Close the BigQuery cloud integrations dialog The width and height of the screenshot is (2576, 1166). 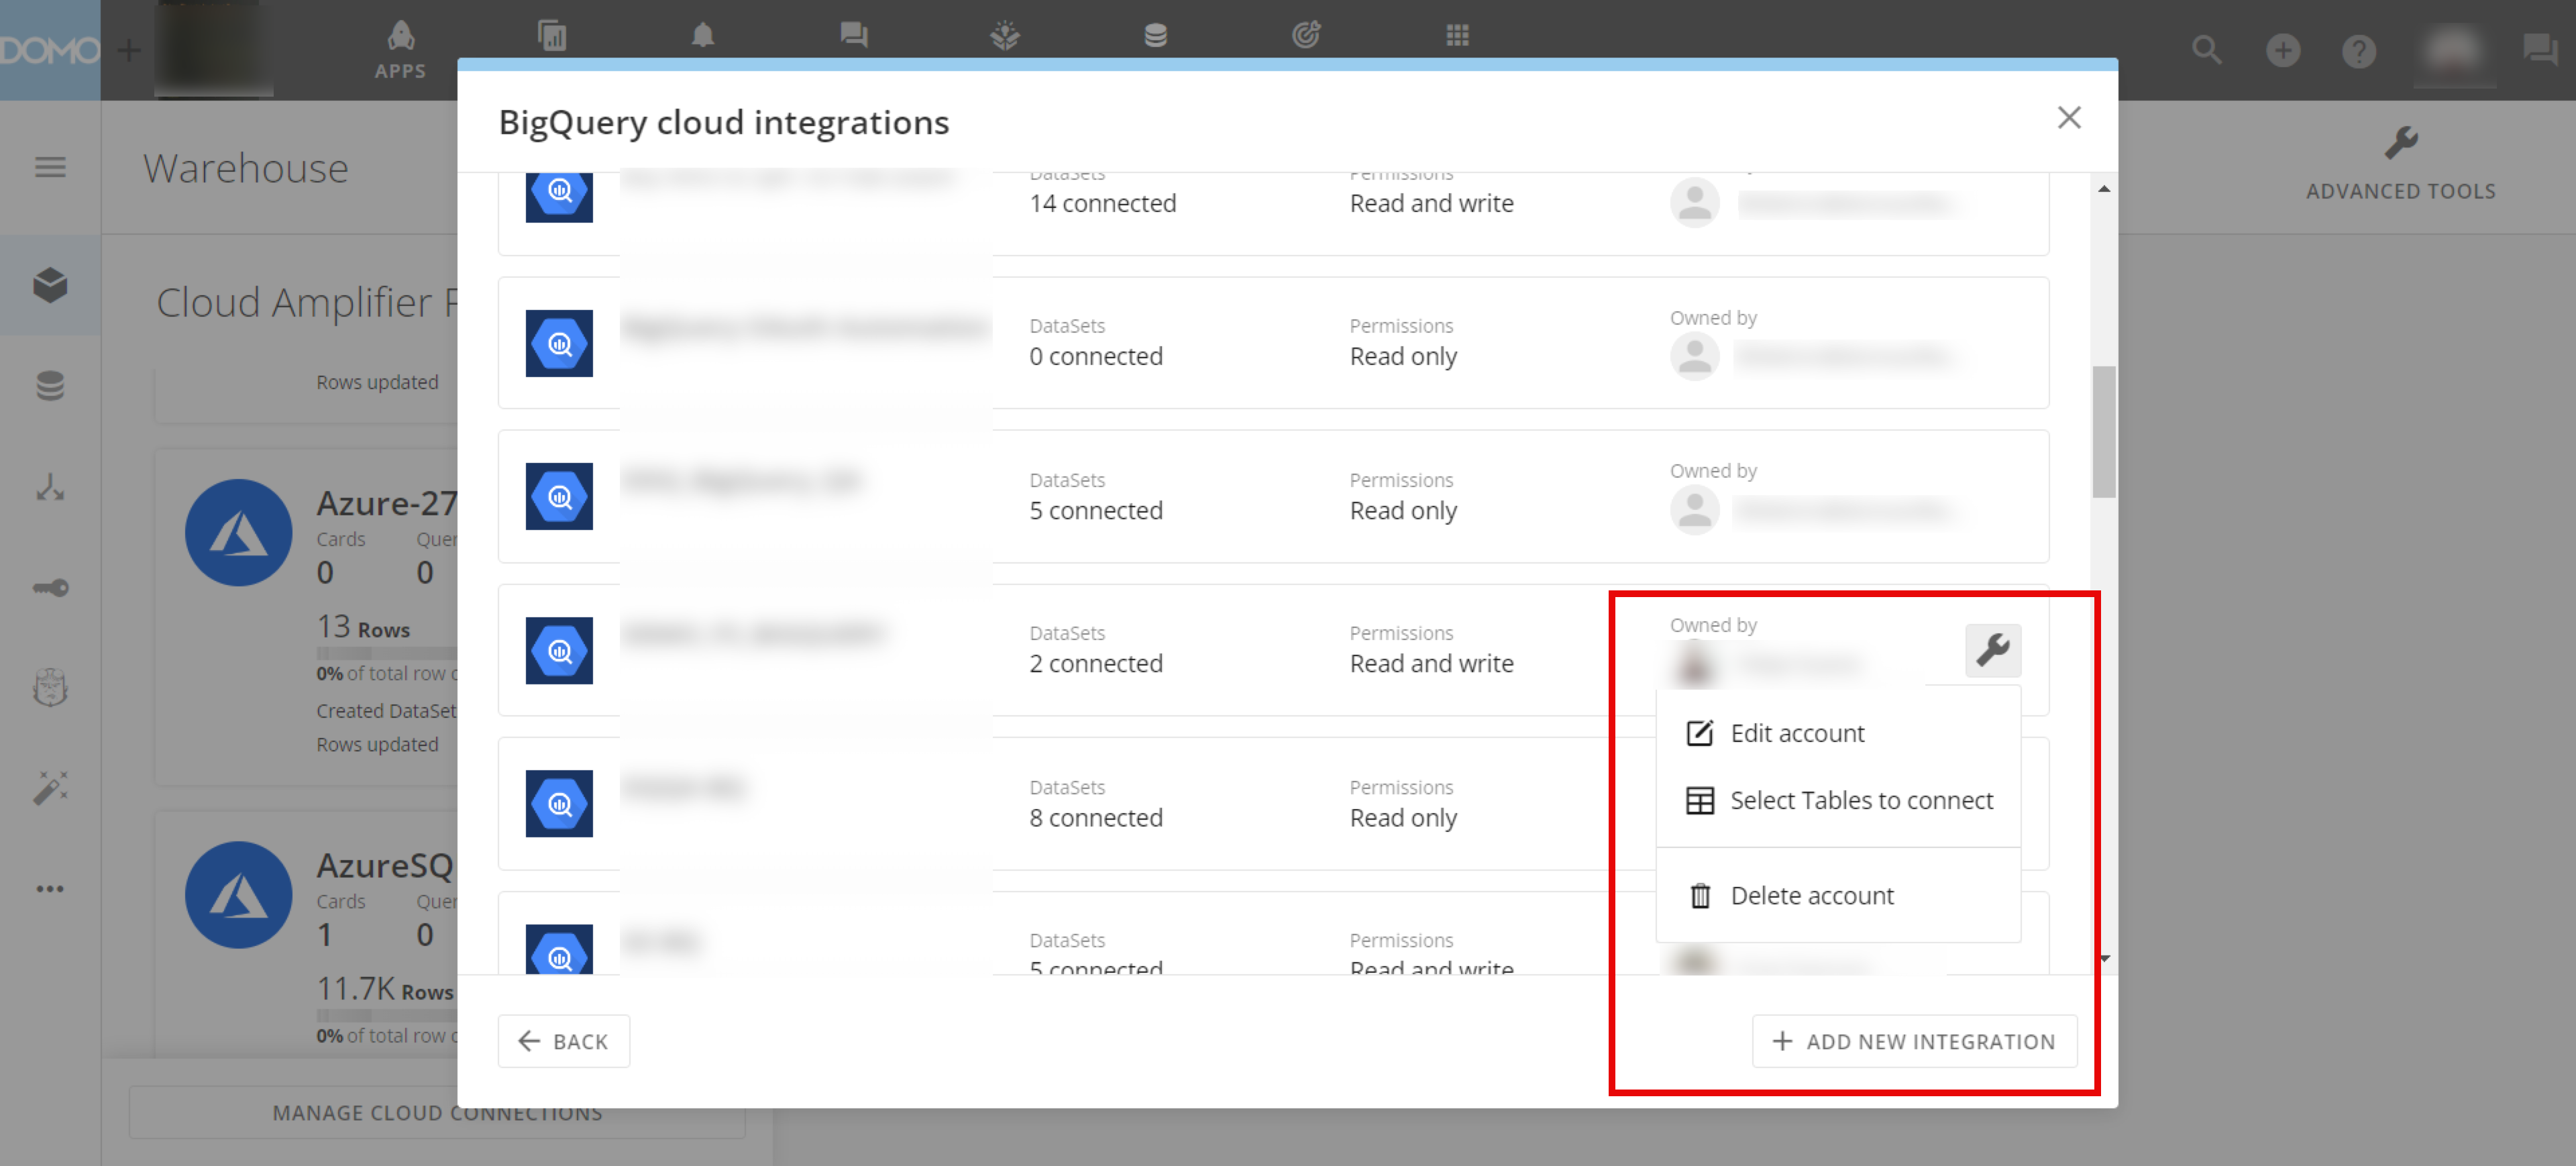pyautogui.click(x=2068, y=118)
